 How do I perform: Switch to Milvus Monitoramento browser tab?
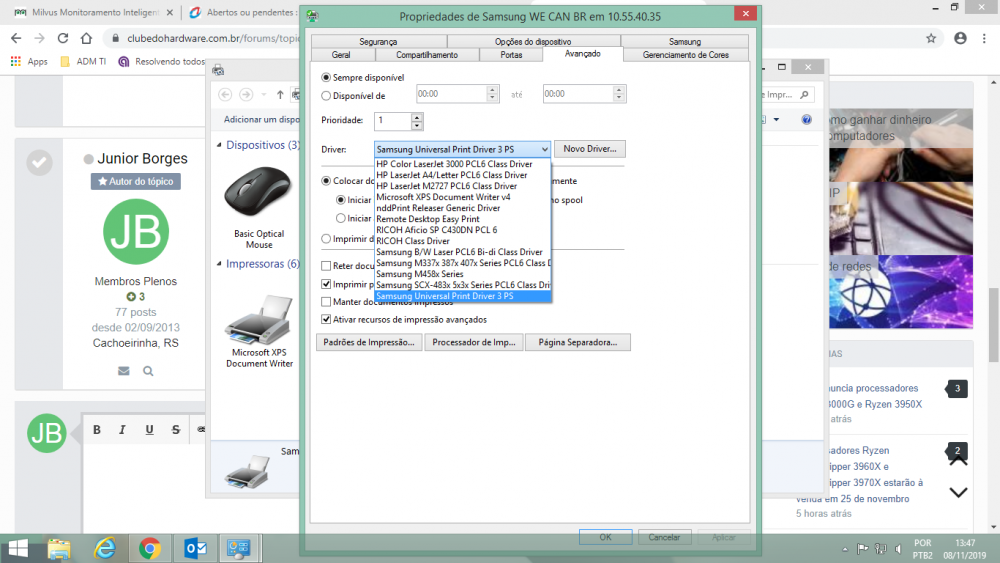click(x=96, y=12)
